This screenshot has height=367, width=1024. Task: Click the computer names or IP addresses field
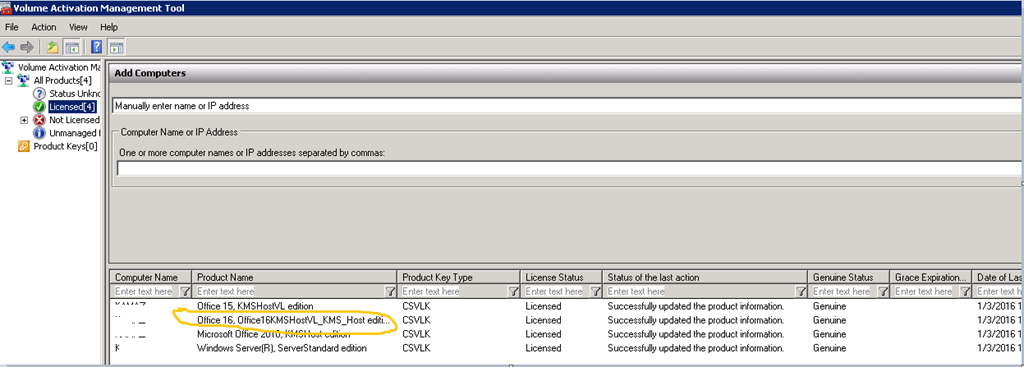tap(569, 168)
